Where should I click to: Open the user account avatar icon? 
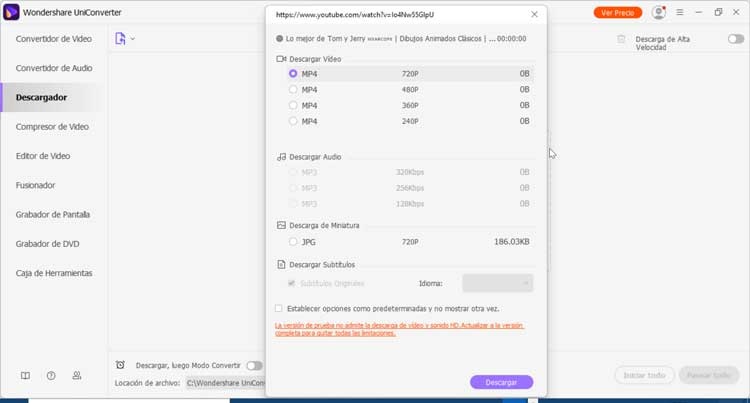[x=659, y=12]
